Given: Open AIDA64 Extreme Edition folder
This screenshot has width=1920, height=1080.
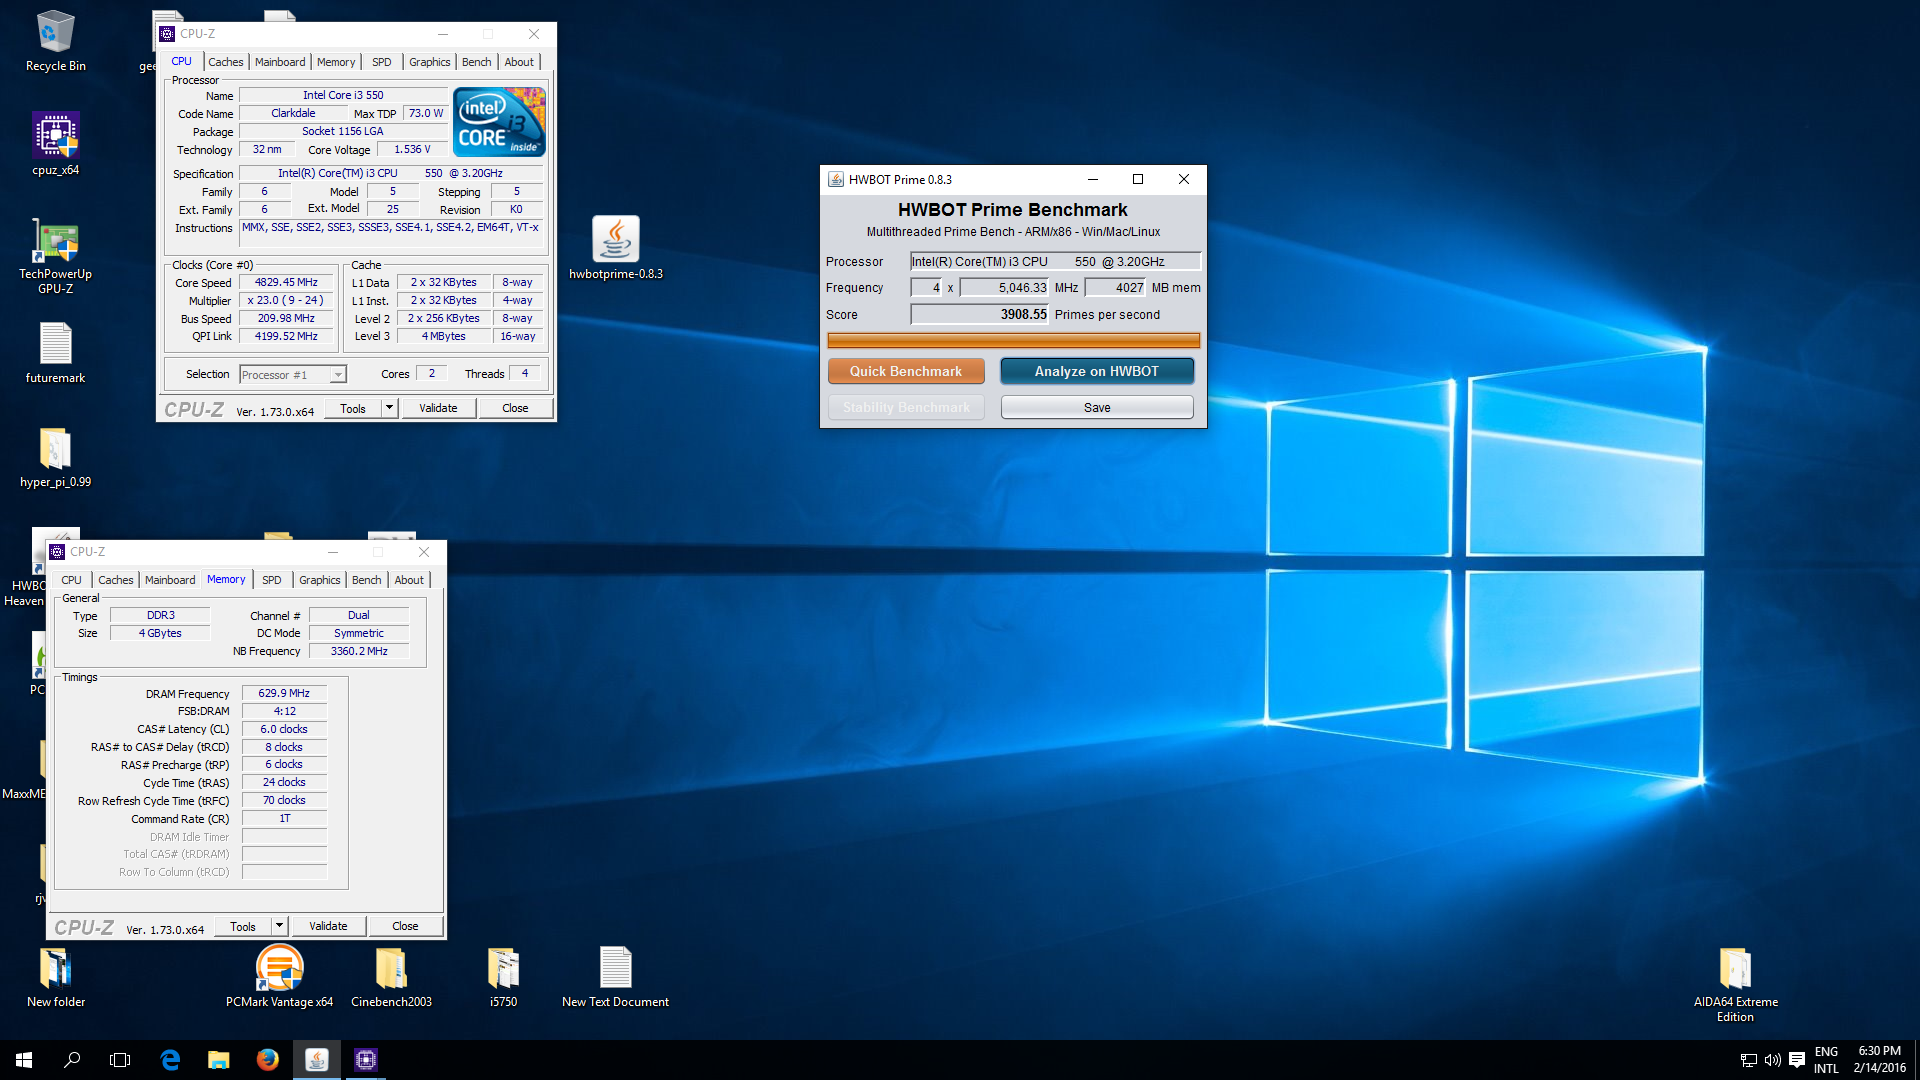Looking at the screenshot, I should [x=1735, y=984].
